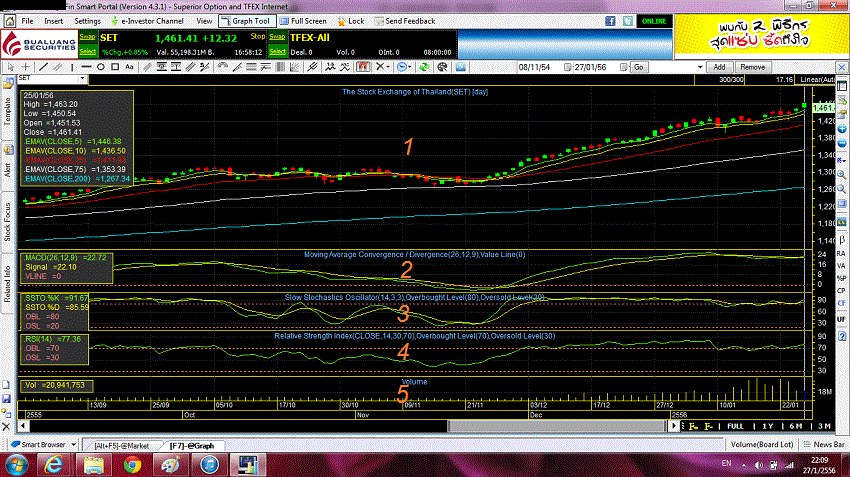
Task: Click the Remove indicator button
Action: [x=752, y=67]
